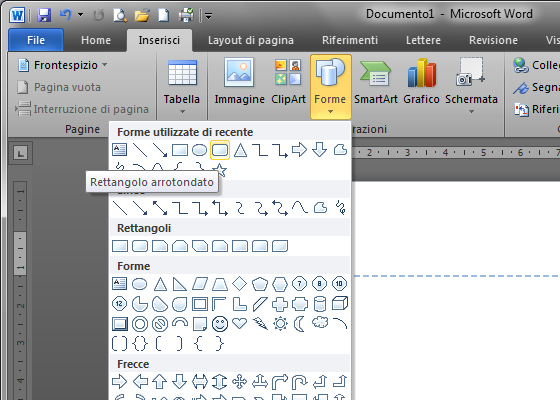Click the Undo arrow icon

coord(66,15)
